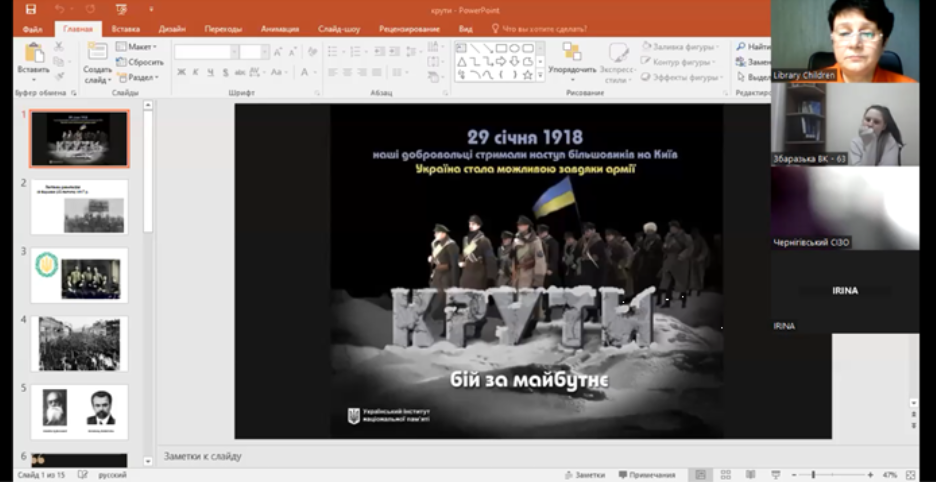The image size is (936, 482).
Task: Click the Упорядочить arrange icon
Action: pyautogui.click(x=572, y=52)
